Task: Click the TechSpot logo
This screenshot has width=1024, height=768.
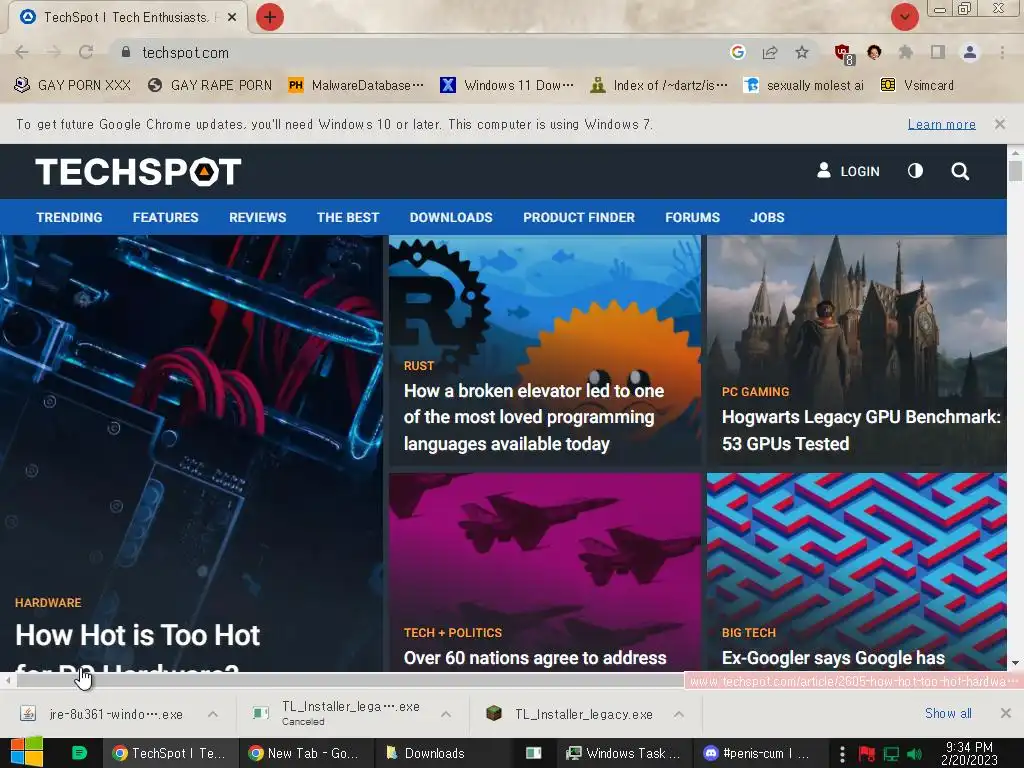Action: coord(138,172)
